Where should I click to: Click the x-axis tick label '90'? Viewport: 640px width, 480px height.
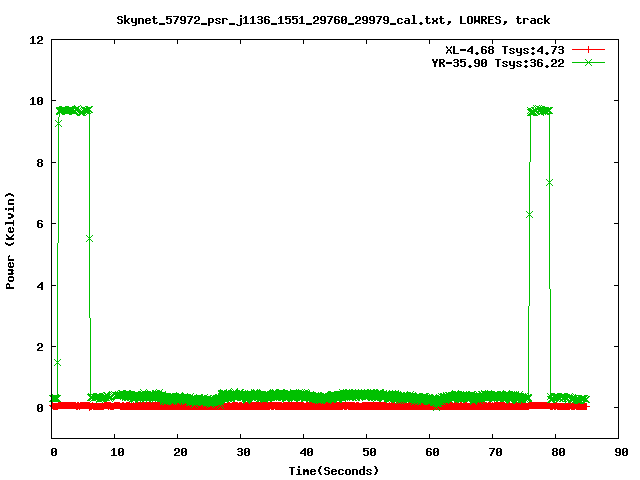click(x=621, y=452)
